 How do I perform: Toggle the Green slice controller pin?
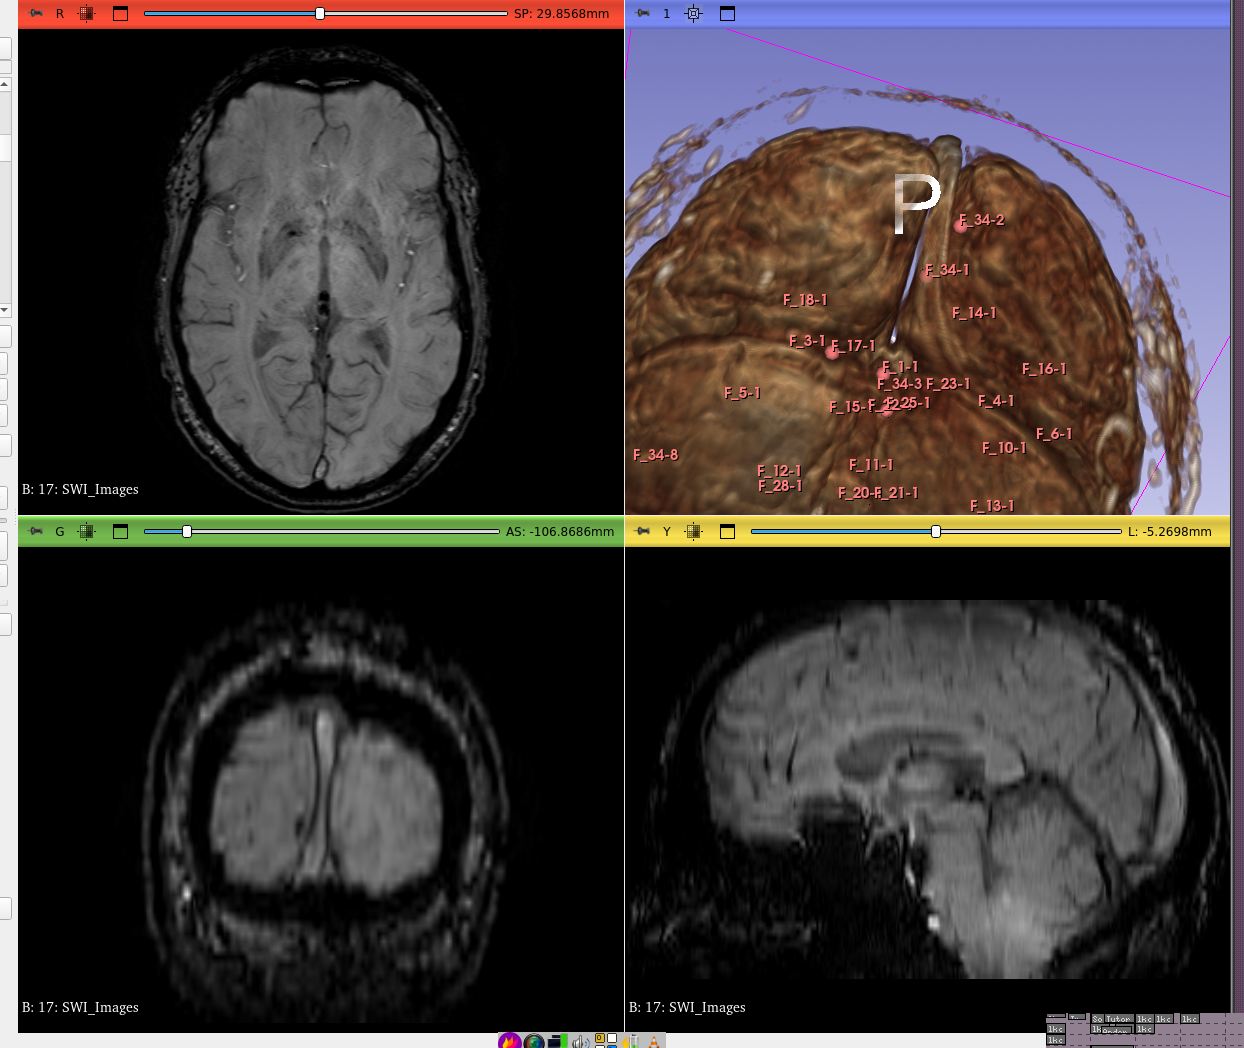tap(36, 532)
